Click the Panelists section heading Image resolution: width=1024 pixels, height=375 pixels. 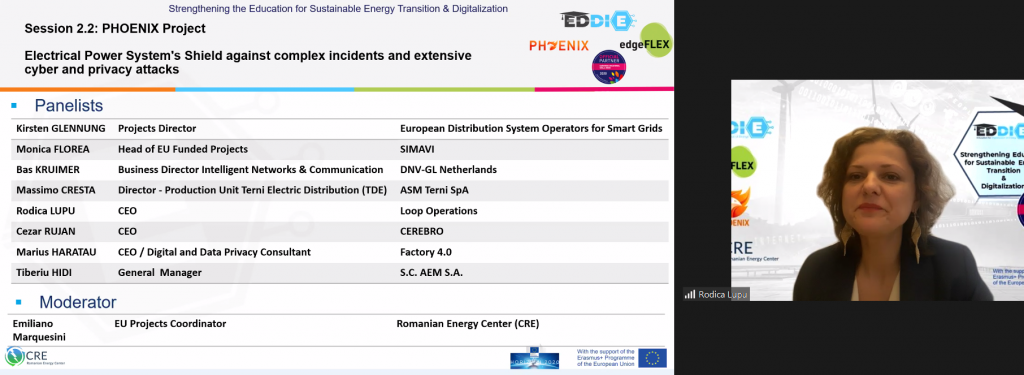click(69, 105)
